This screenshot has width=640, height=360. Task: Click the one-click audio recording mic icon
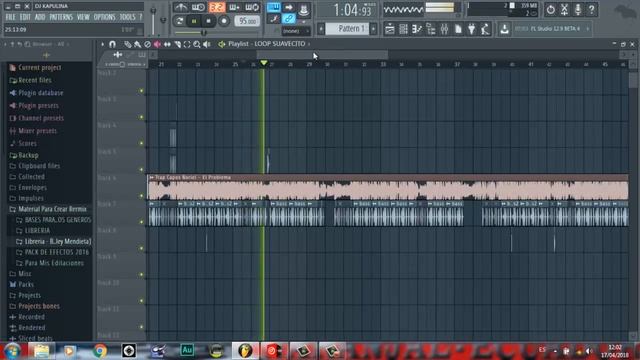(x=578, y=9)
